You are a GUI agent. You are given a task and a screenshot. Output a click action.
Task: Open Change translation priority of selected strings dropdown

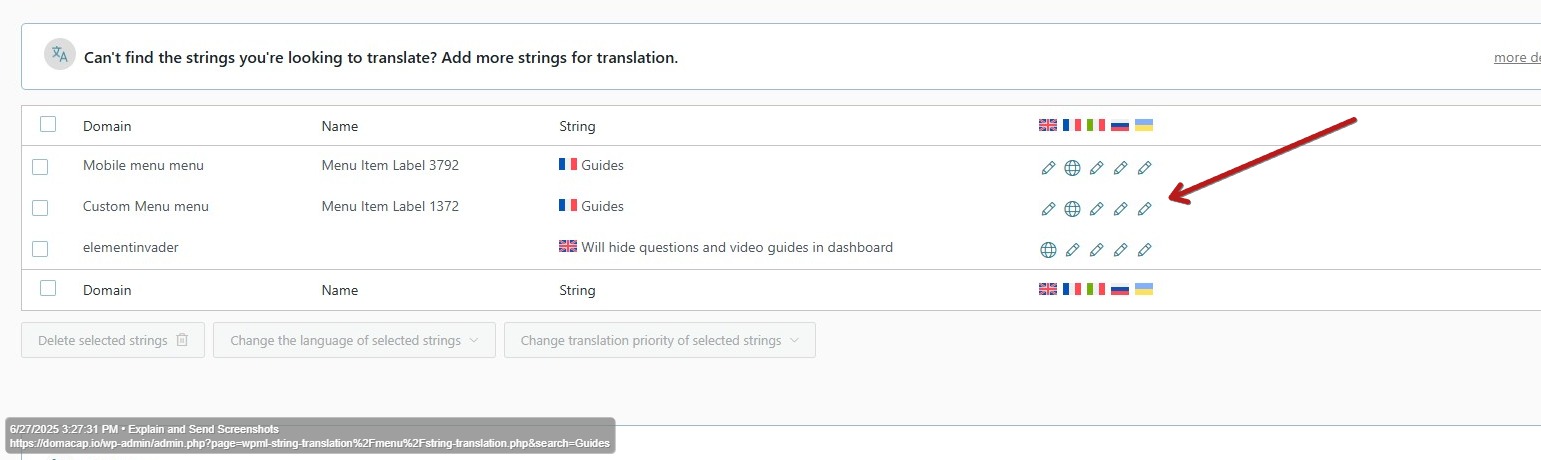(660, 340)
